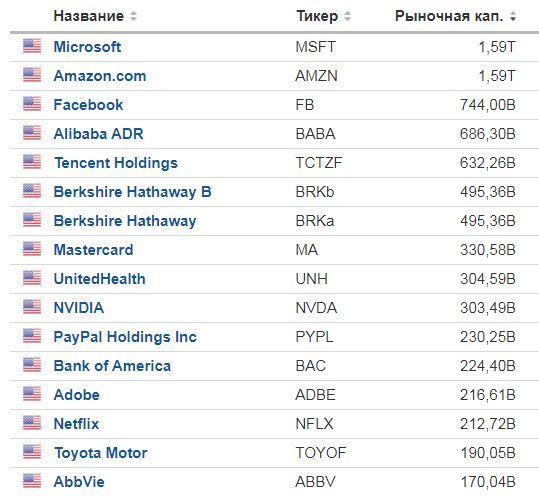Click the US flag next to Microsoft
This screenshot has height=496, width=539.
pos(32,46)
